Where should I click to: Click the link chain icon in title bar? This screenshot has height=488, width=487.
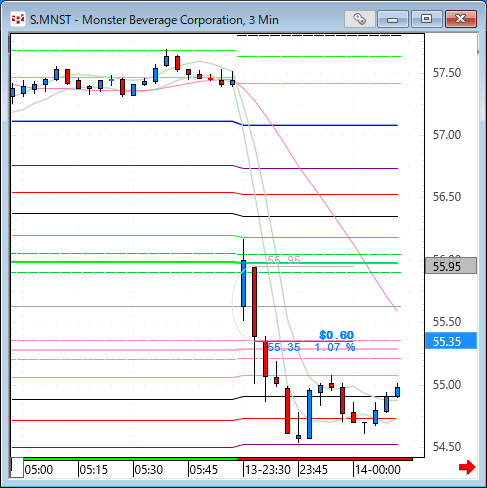tap(359, 19)
